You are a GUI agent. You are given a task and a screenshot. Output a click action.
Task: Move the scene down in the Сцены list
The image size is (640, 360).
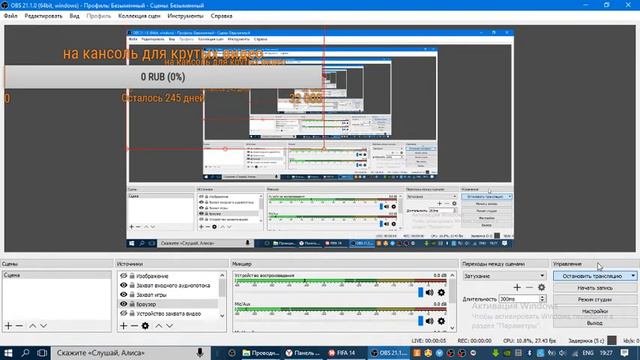[43, 326]
